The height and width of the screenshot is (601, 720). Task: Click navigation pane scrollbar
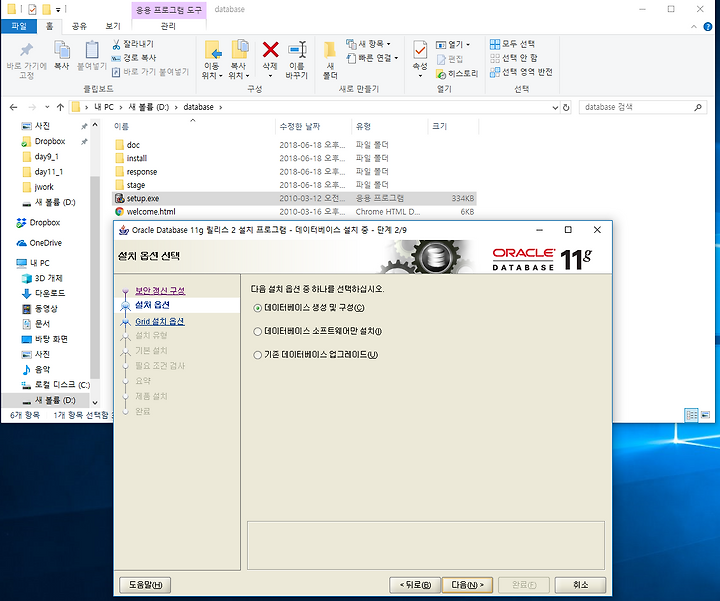[95, 278]
